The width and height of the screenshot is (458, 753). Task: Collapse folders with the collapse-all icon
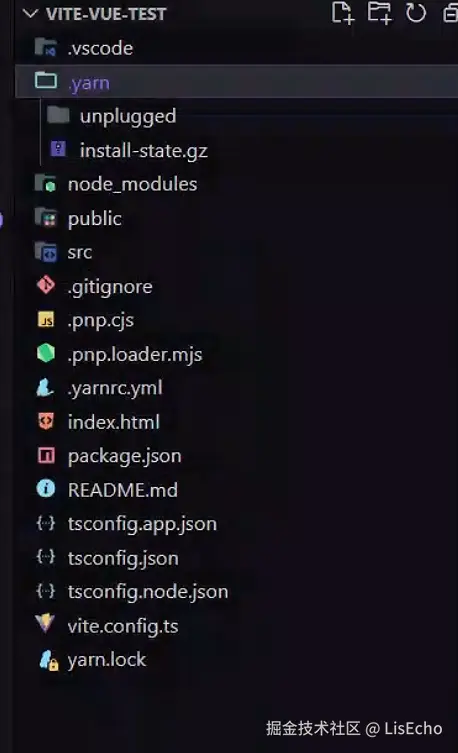coord(450,13)
